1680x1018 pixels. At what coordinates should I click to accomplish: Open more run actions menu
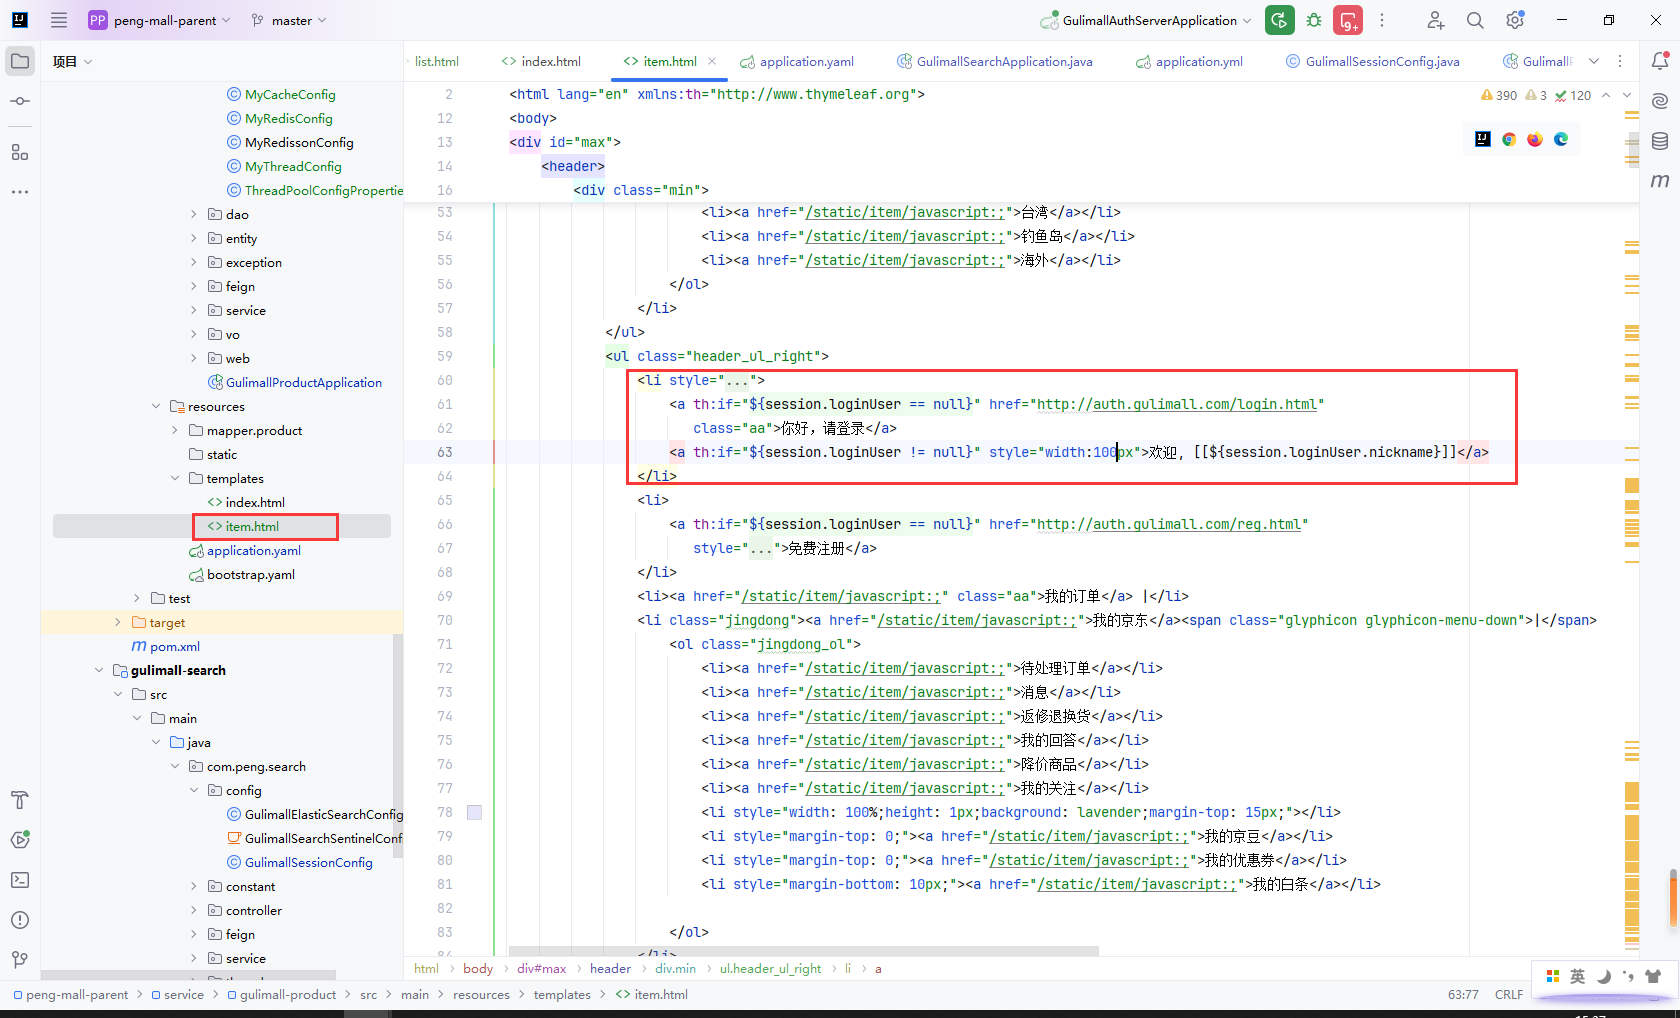pos(1382,20)
